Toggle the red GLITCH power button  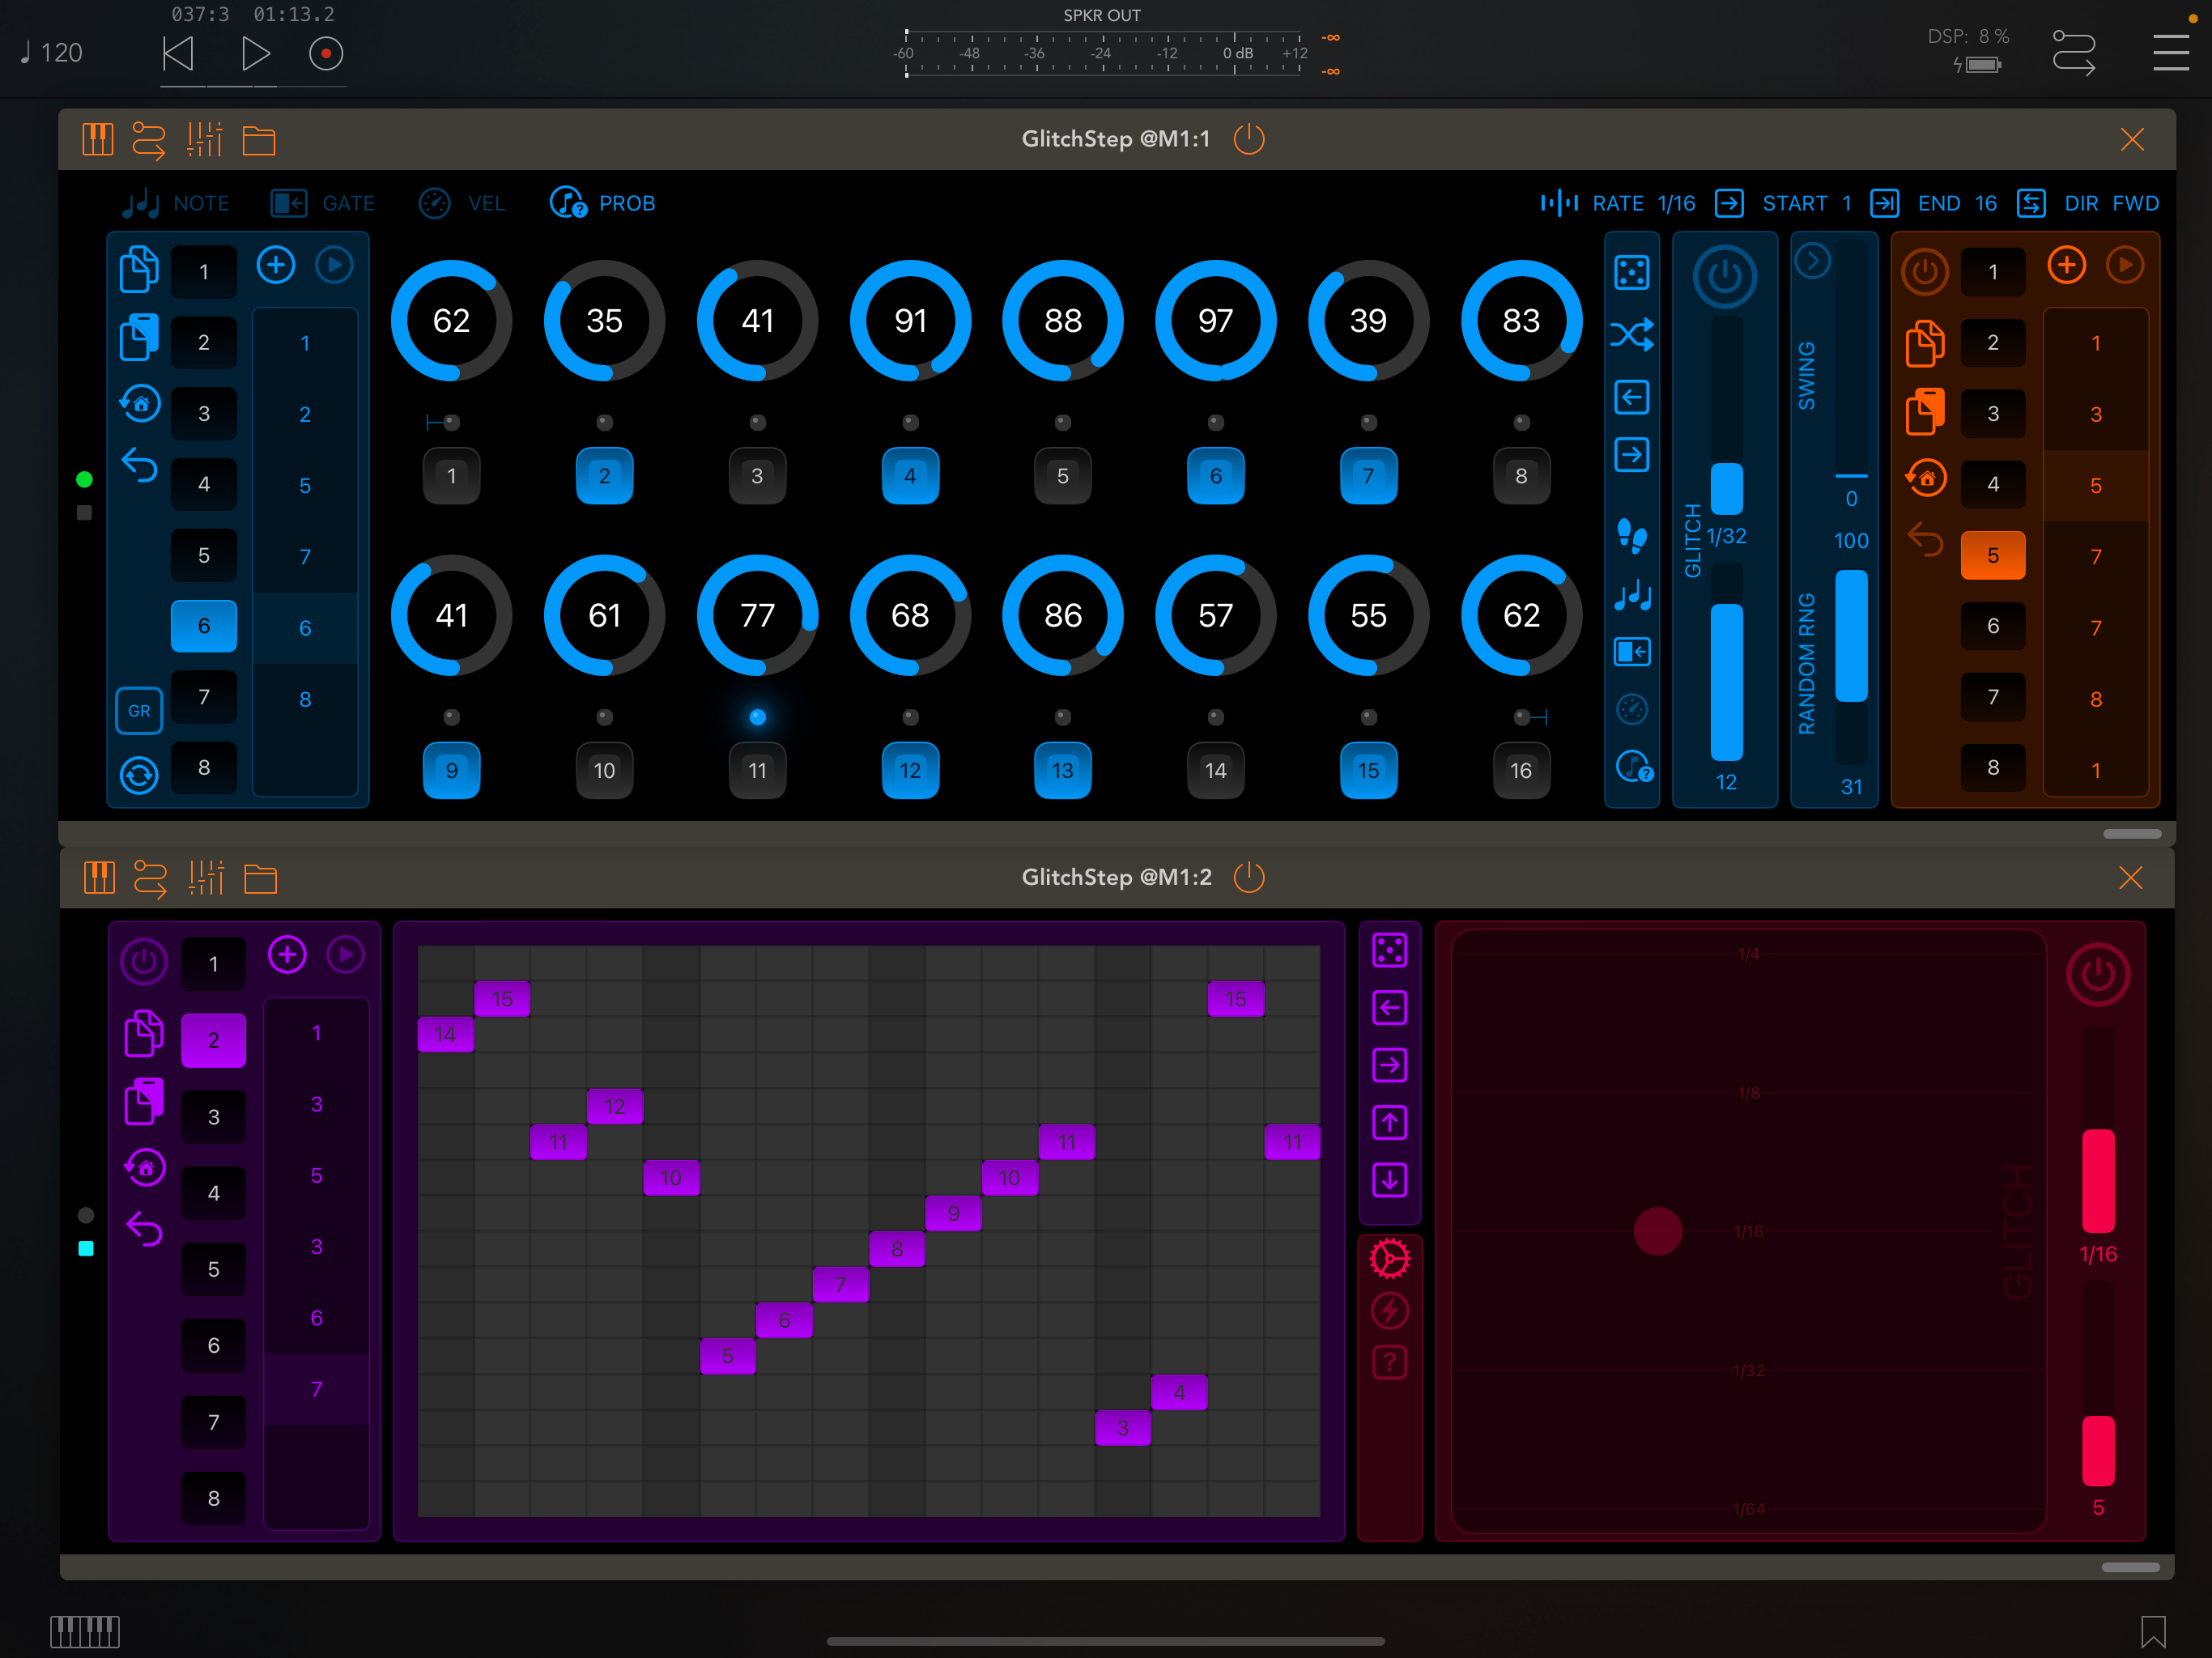click(2098, 974)
